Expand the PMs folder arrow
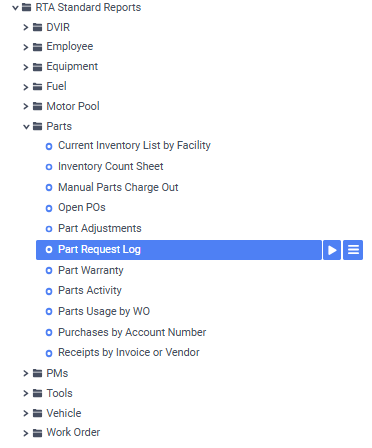Screen dimensions: 372x448 [x=26, y=374]
